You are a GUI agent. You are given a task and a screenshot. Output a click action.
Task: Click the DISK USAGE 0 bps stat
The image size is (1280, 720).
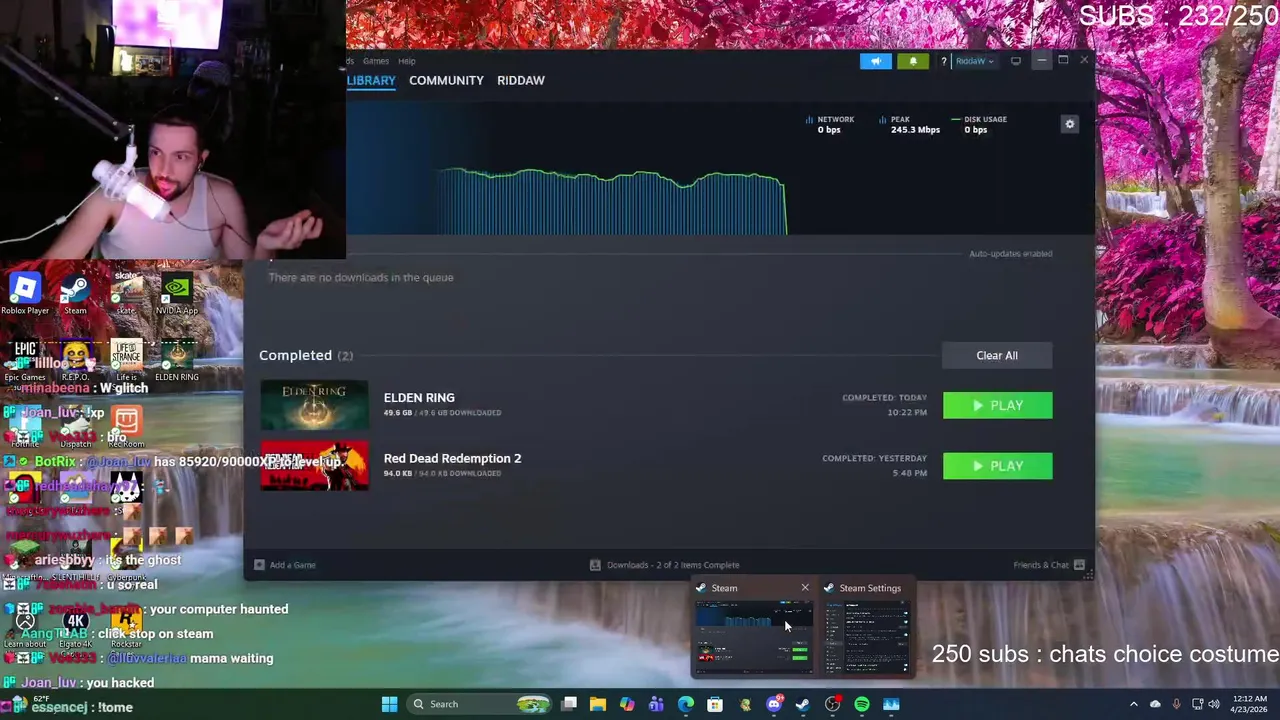979,124
